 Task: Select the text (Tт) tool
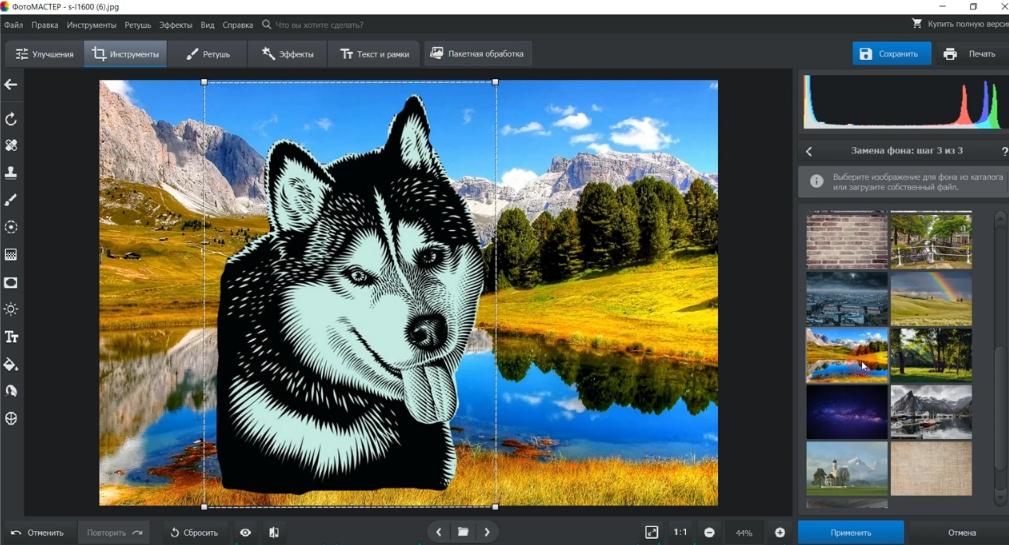coord(11,337)
